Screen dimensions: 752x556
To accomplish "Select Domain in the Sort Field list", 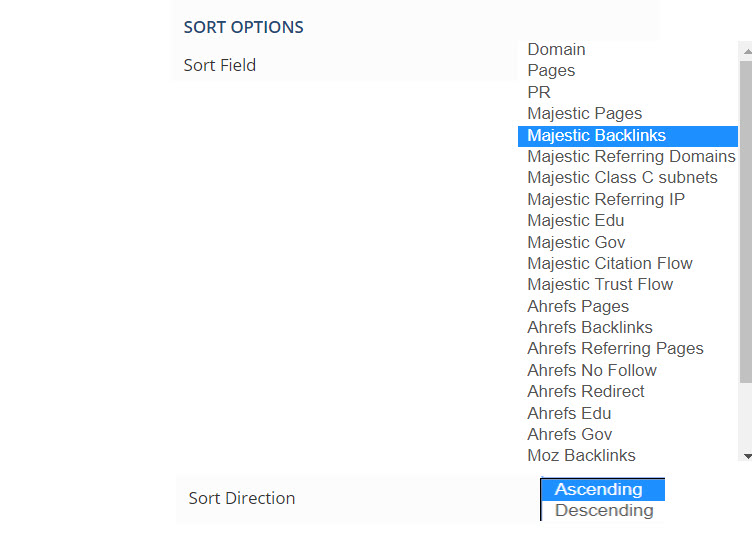I will (x=557, y=49).
